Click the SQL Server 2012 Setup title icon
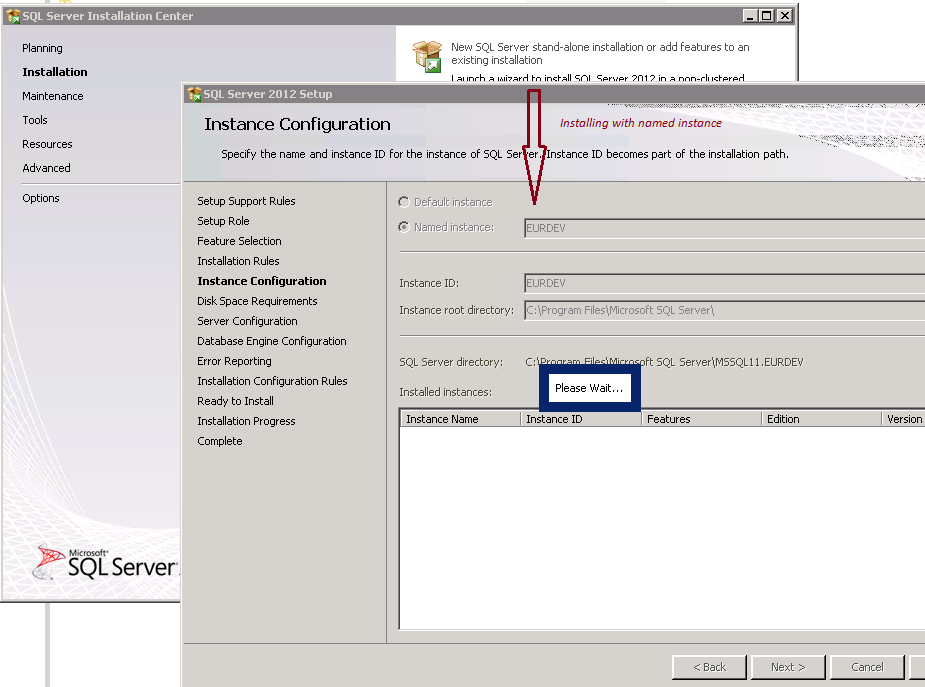Screen dimensions: 925x687 click(x=193, y=94)
